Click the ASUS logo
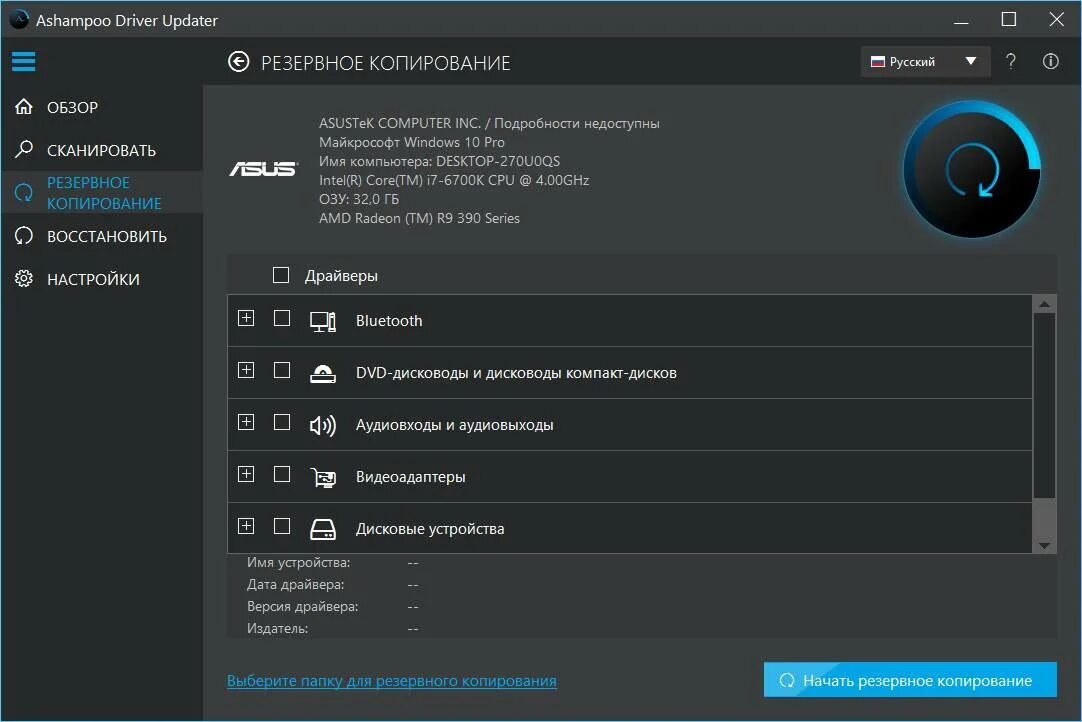 [263, 168]
